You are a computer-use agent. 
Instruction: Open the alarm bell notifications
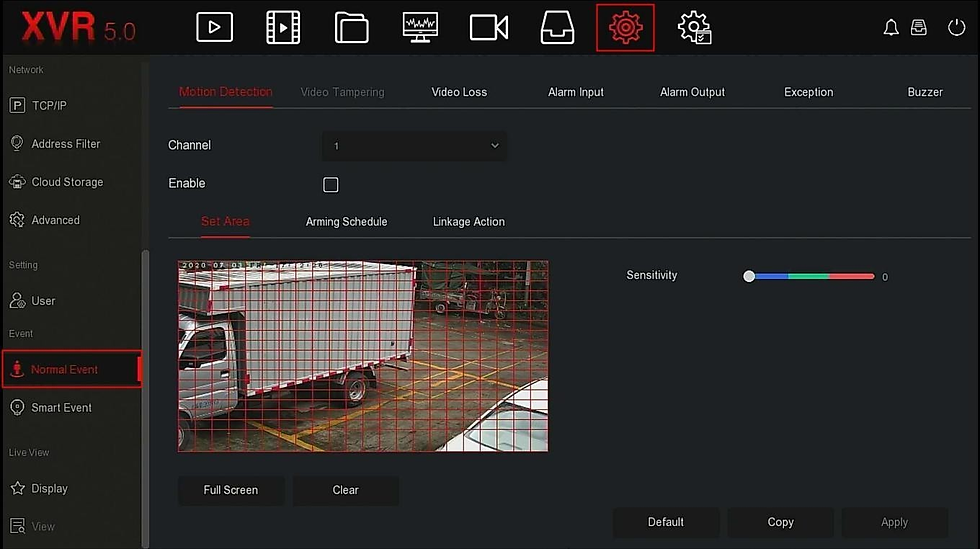891,28
